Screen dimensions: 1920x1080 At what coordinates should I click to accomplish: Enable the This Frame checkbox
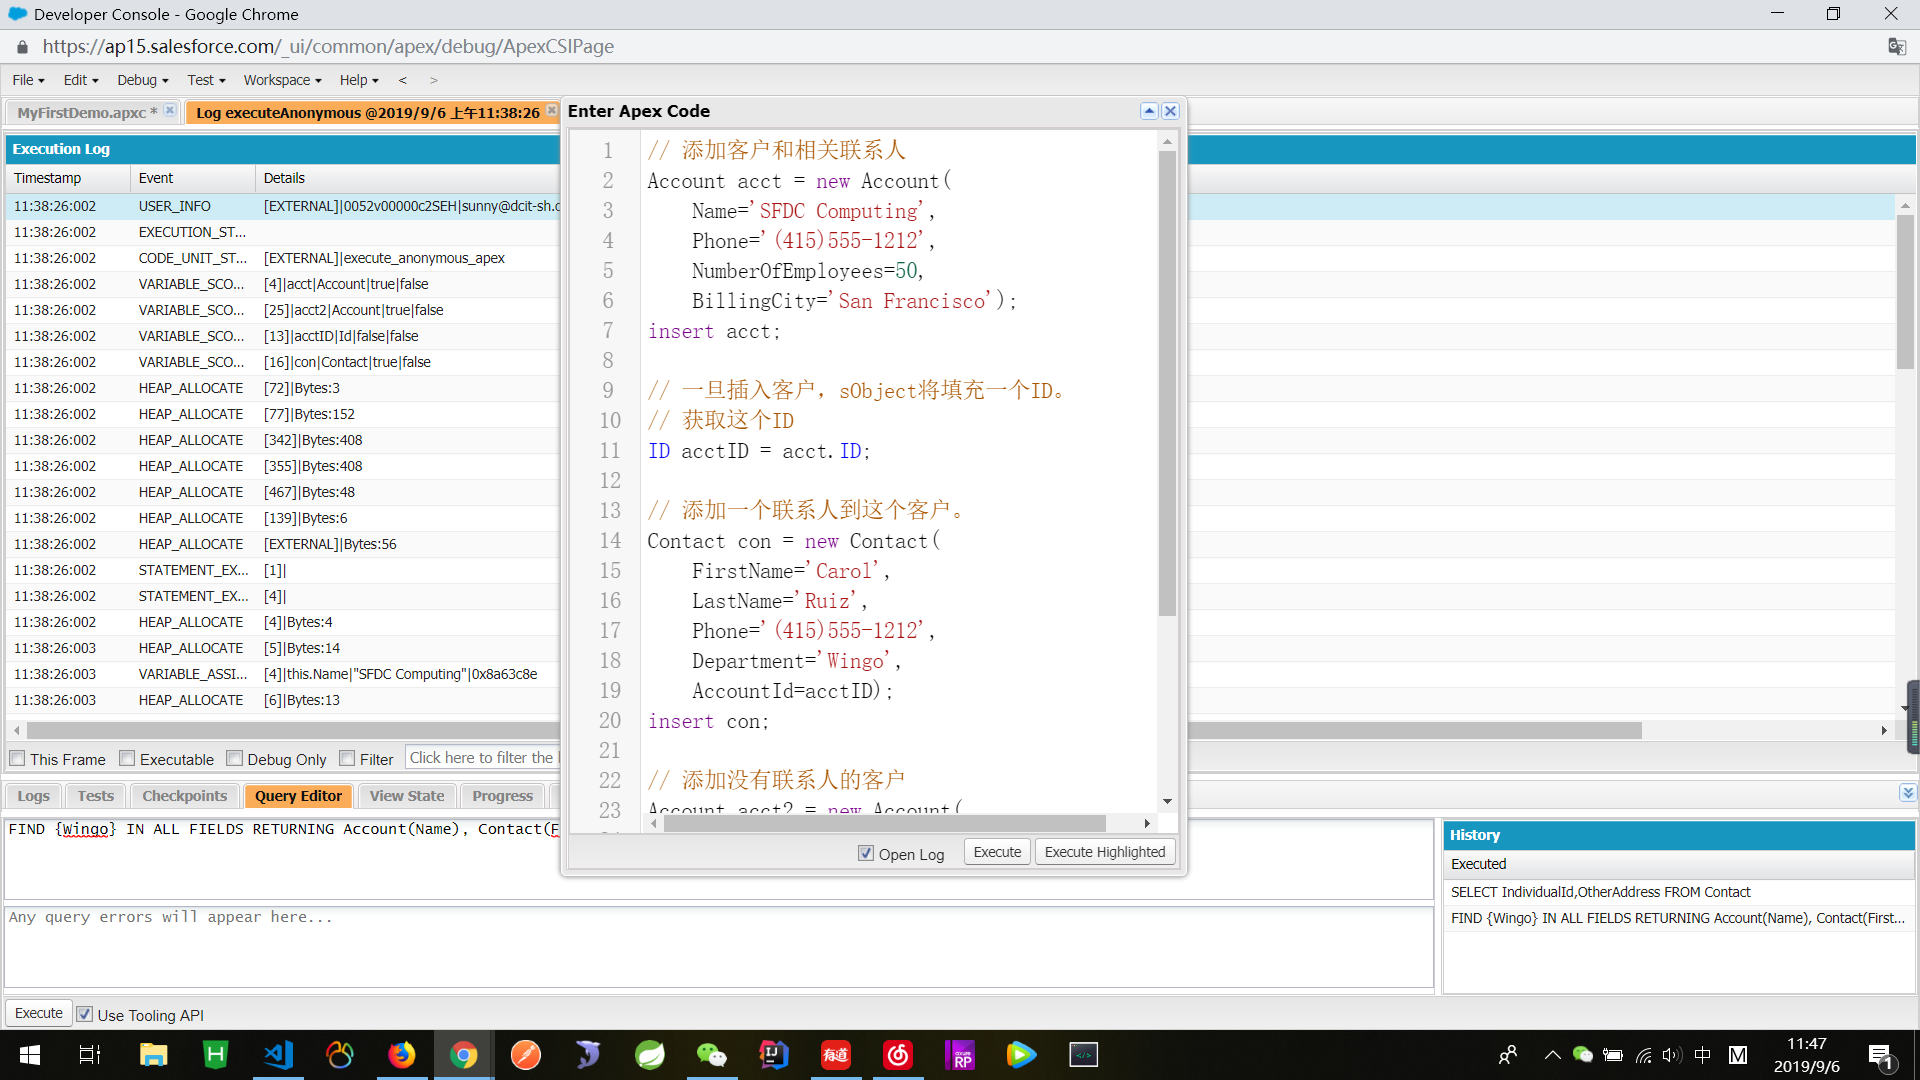17,759
